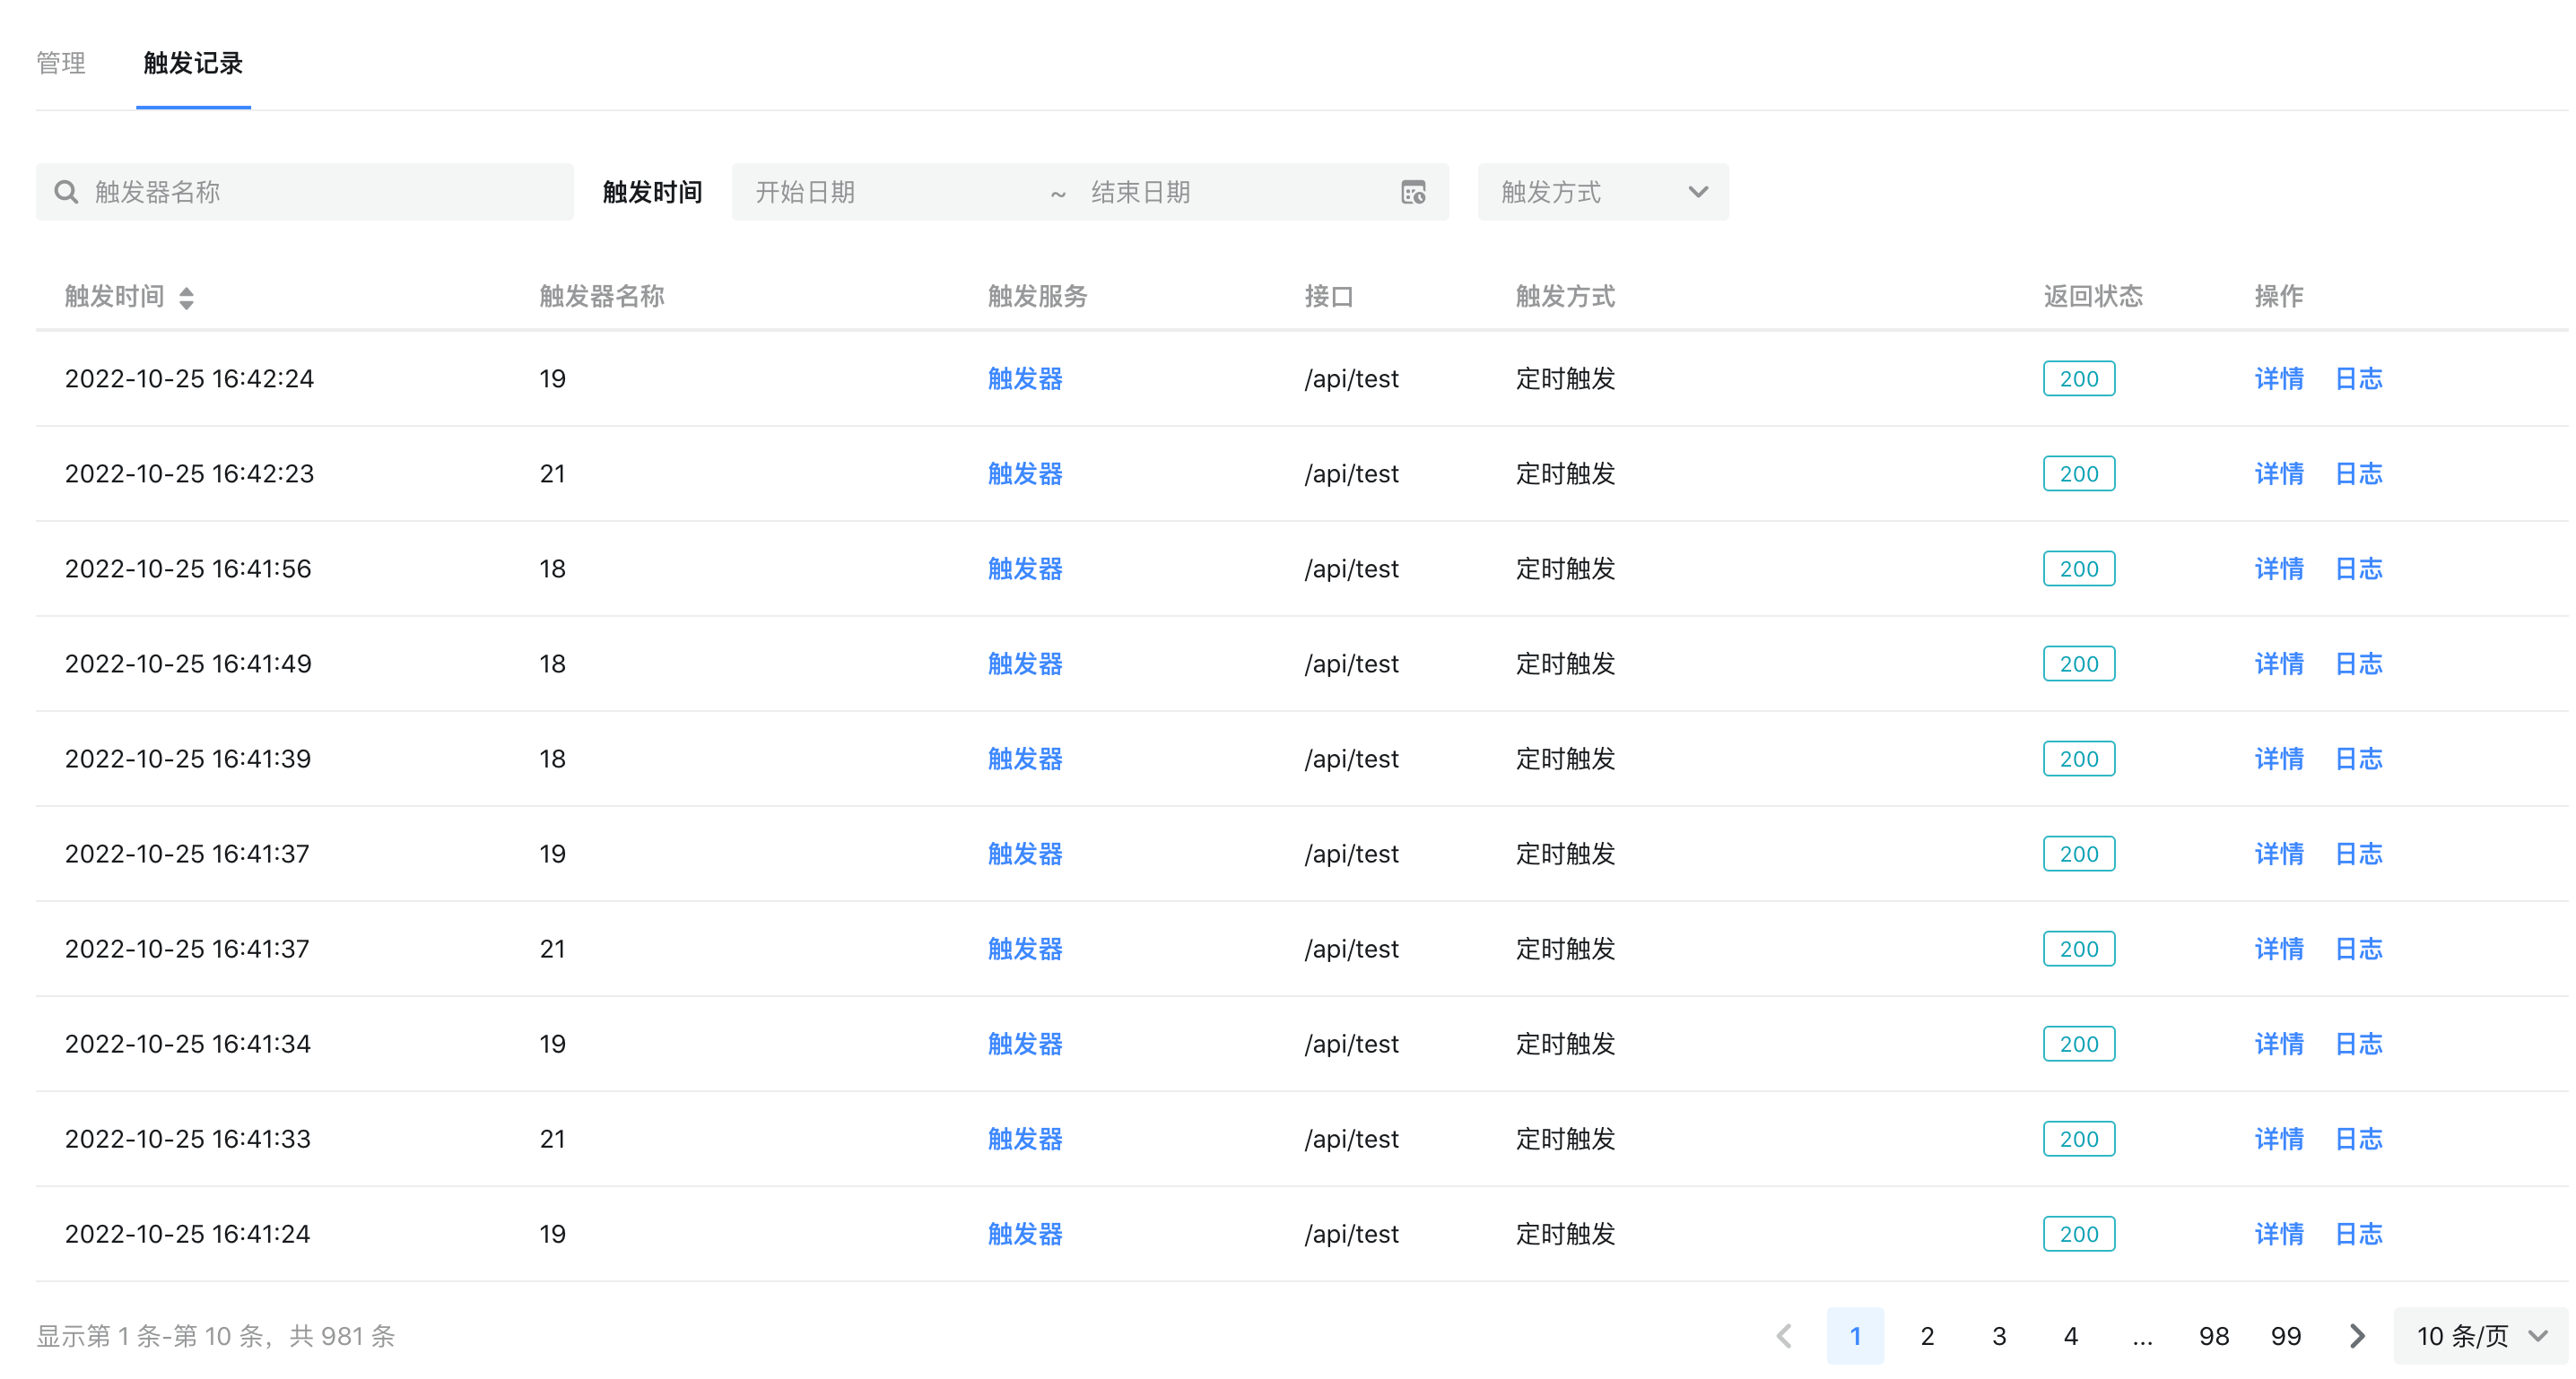
Task: Open 详情 for the 16:41:39 record
Action: [2279, 759]
